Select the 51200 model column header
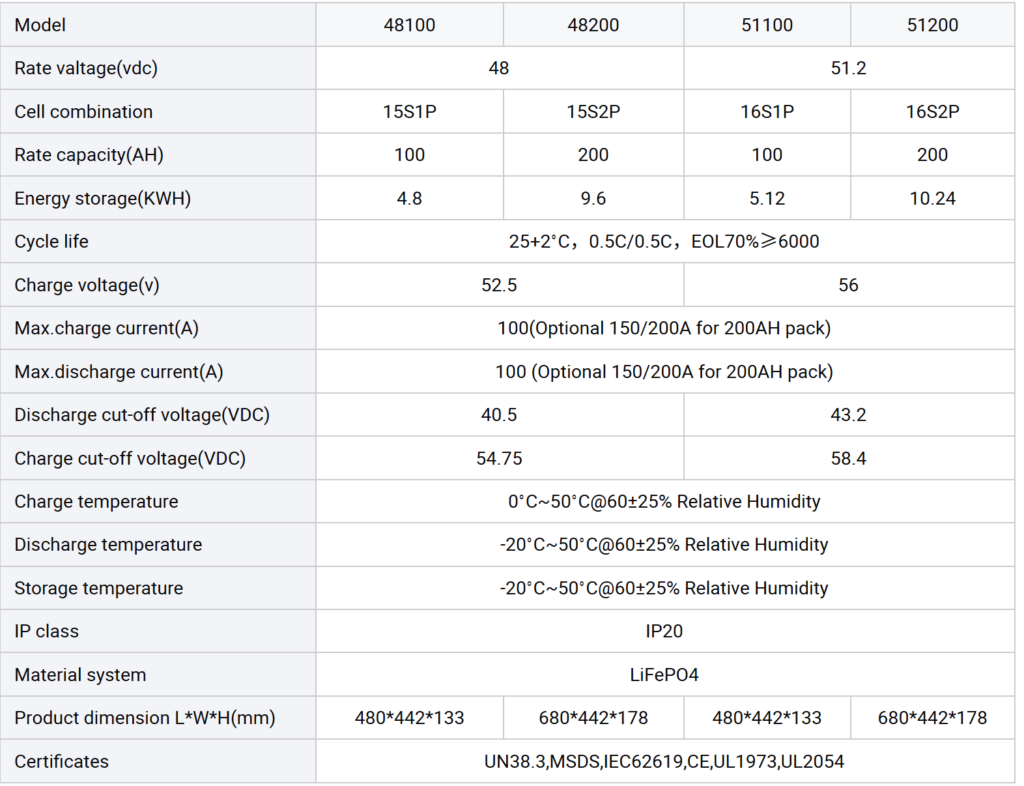 coord(932,25)
